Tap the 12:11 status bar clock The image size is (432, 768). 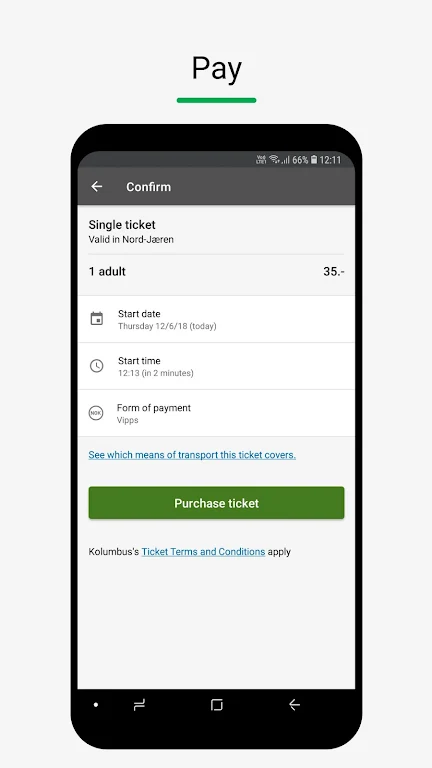pos(330,160)
